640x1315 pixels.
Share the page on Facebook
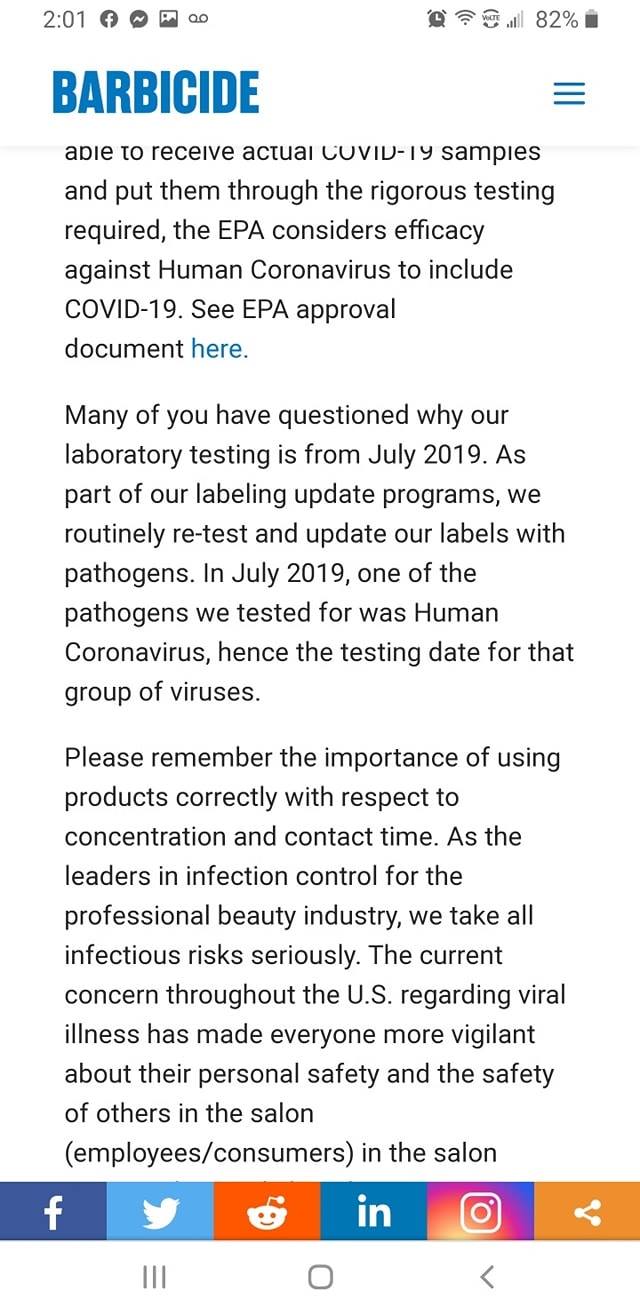point(53,1212)
